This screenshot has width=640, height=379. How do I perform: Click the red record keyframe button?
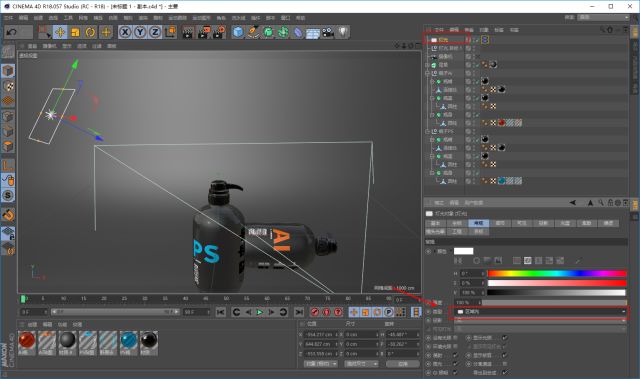tap(314, 312)
